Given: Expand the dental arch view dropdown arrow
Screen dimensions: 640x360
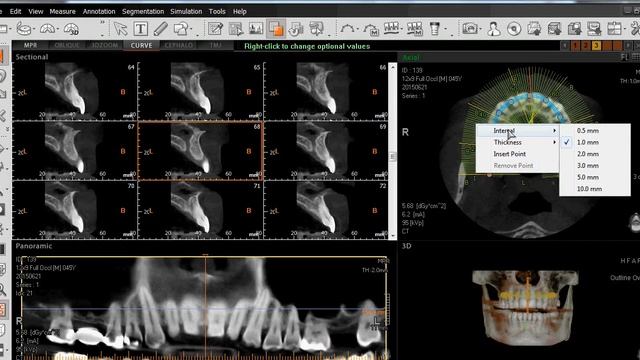Looking at the screenshot, I should tap(58, 29).
